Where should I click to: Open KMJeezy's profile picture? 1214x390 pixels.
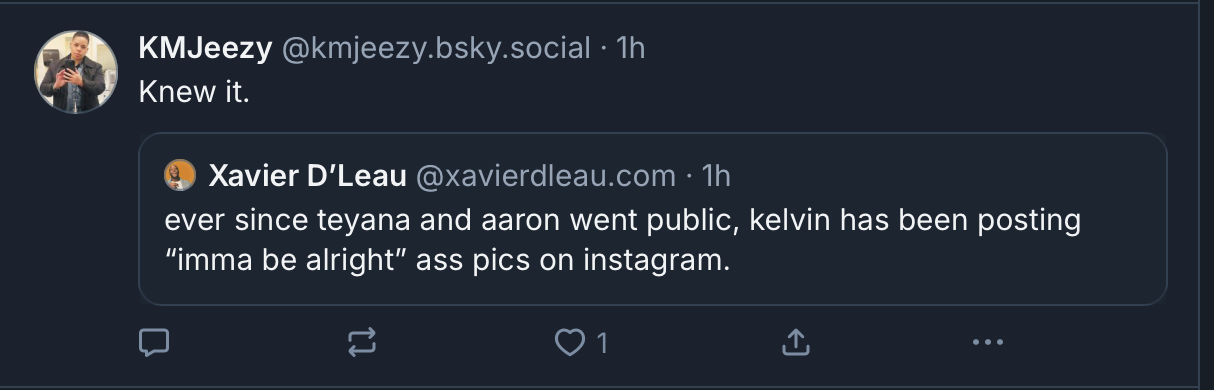pyautogui.click(x=76, y=71)
